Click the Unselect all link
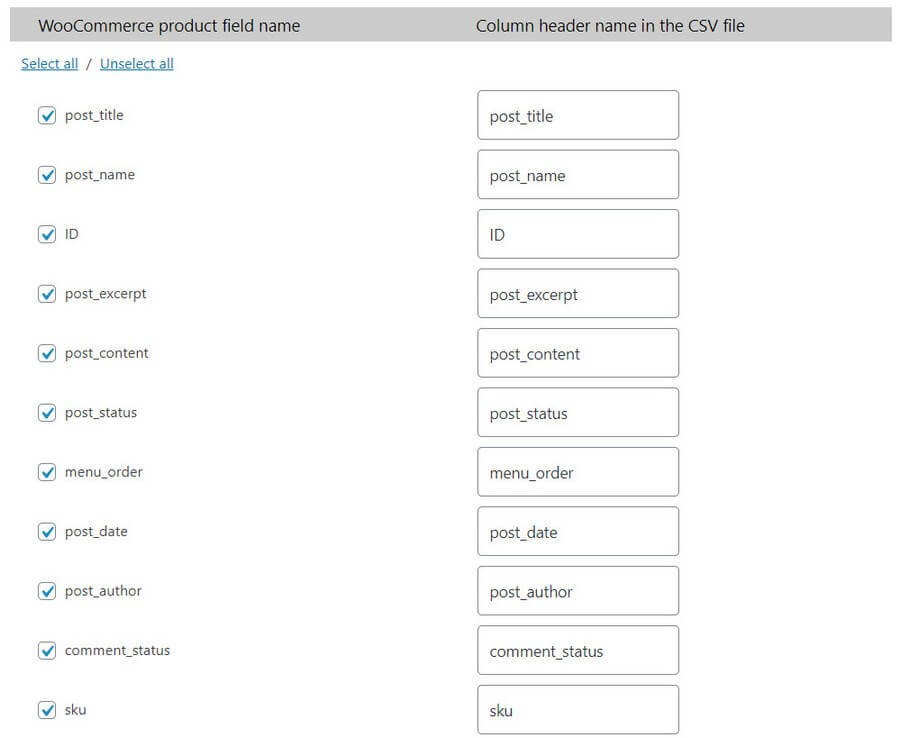This screenshot has height=738, width=900. (137, 64)
